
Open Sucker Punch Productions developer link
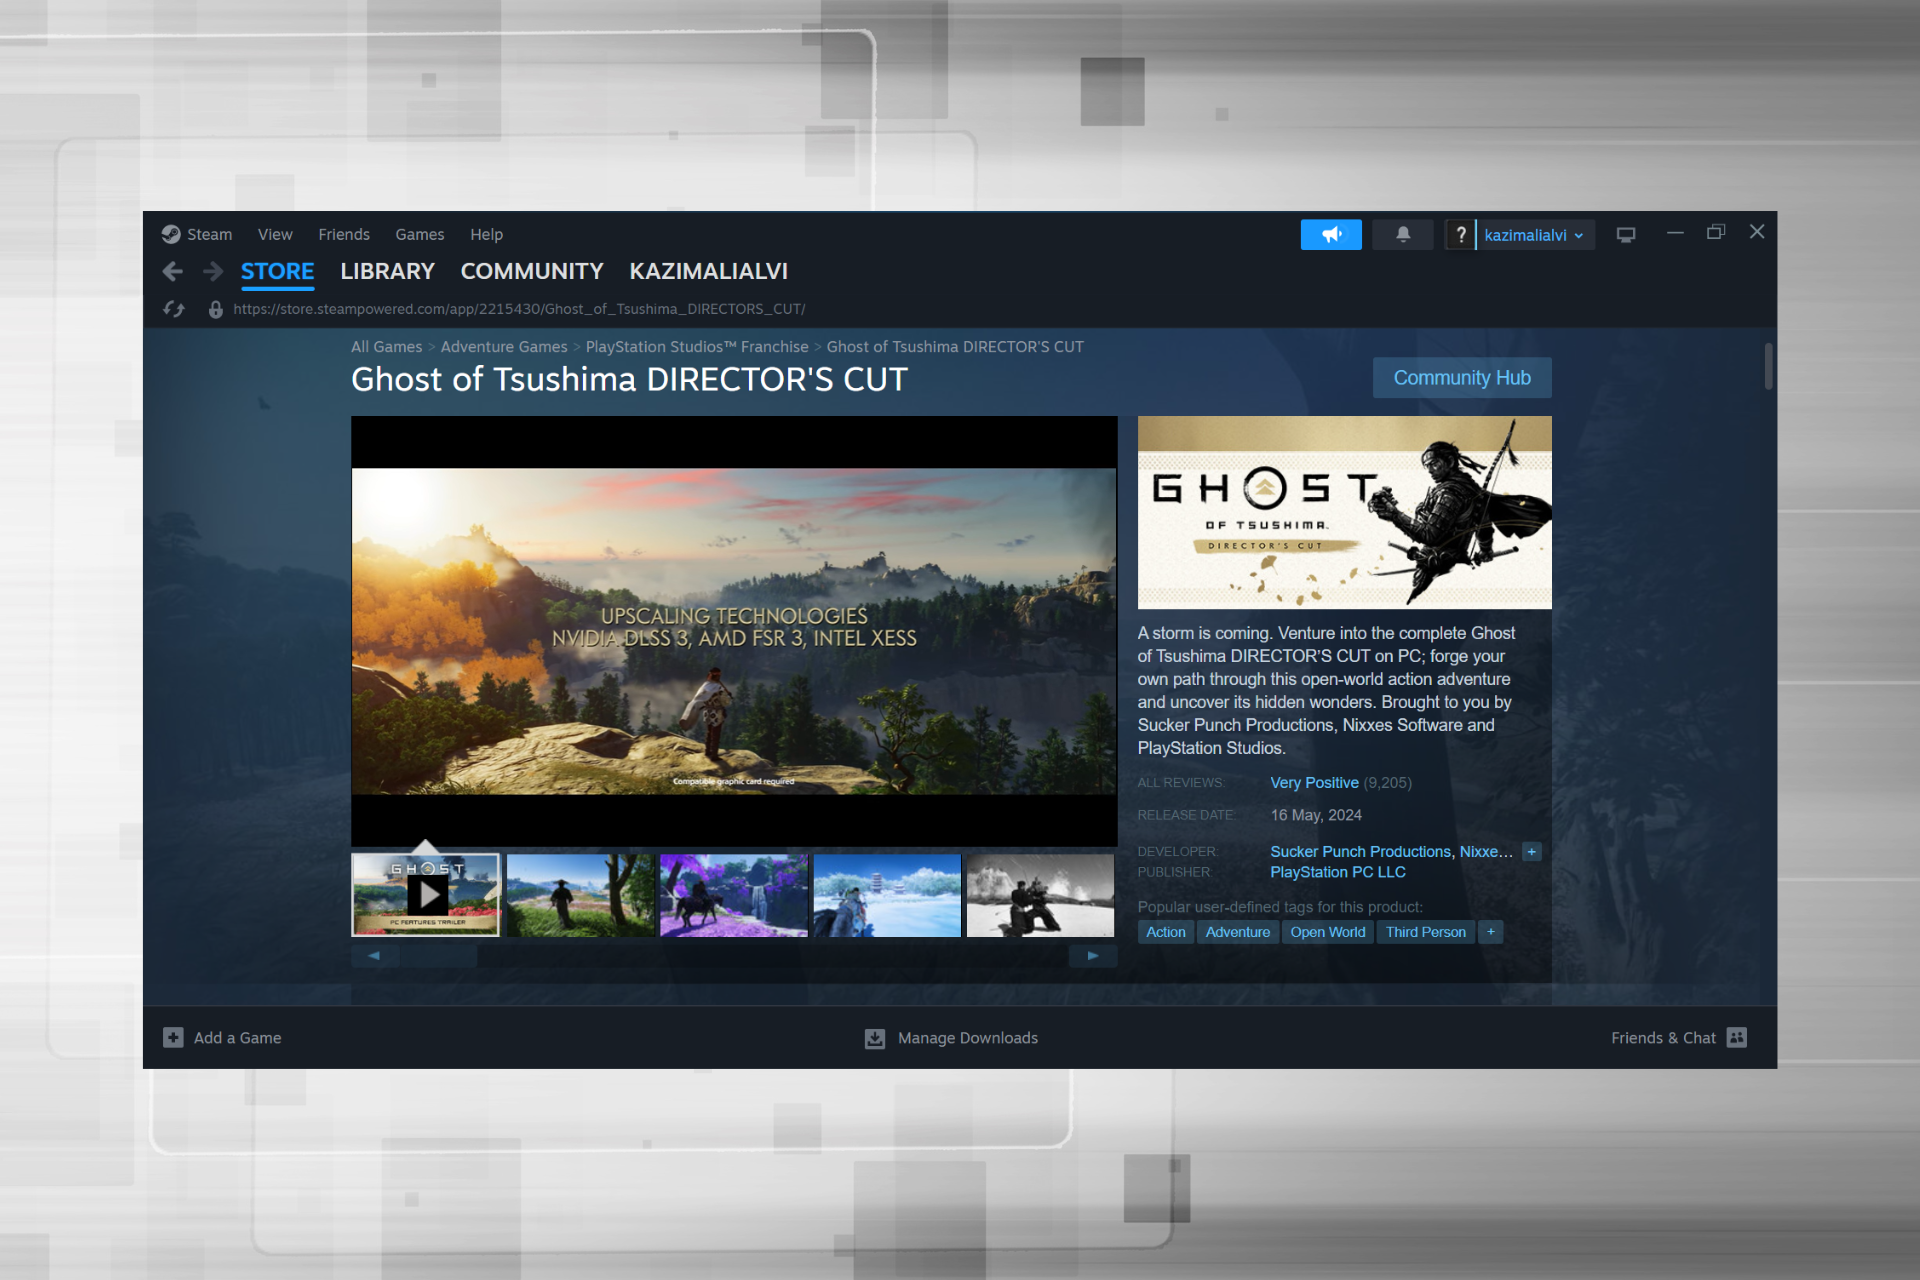[x=1360, y=852]
